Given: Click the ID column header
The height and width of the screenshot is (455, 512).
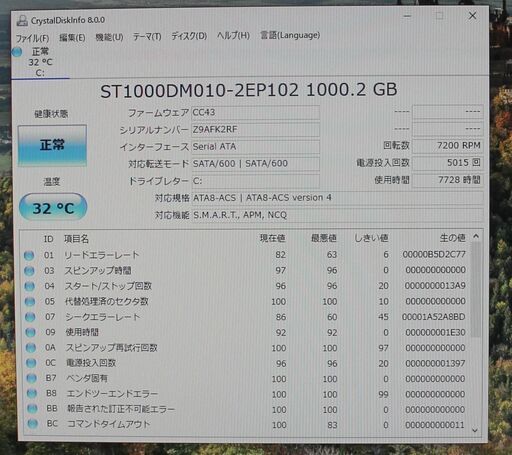Looking at the screenshot, I should [x=49, y=239].
